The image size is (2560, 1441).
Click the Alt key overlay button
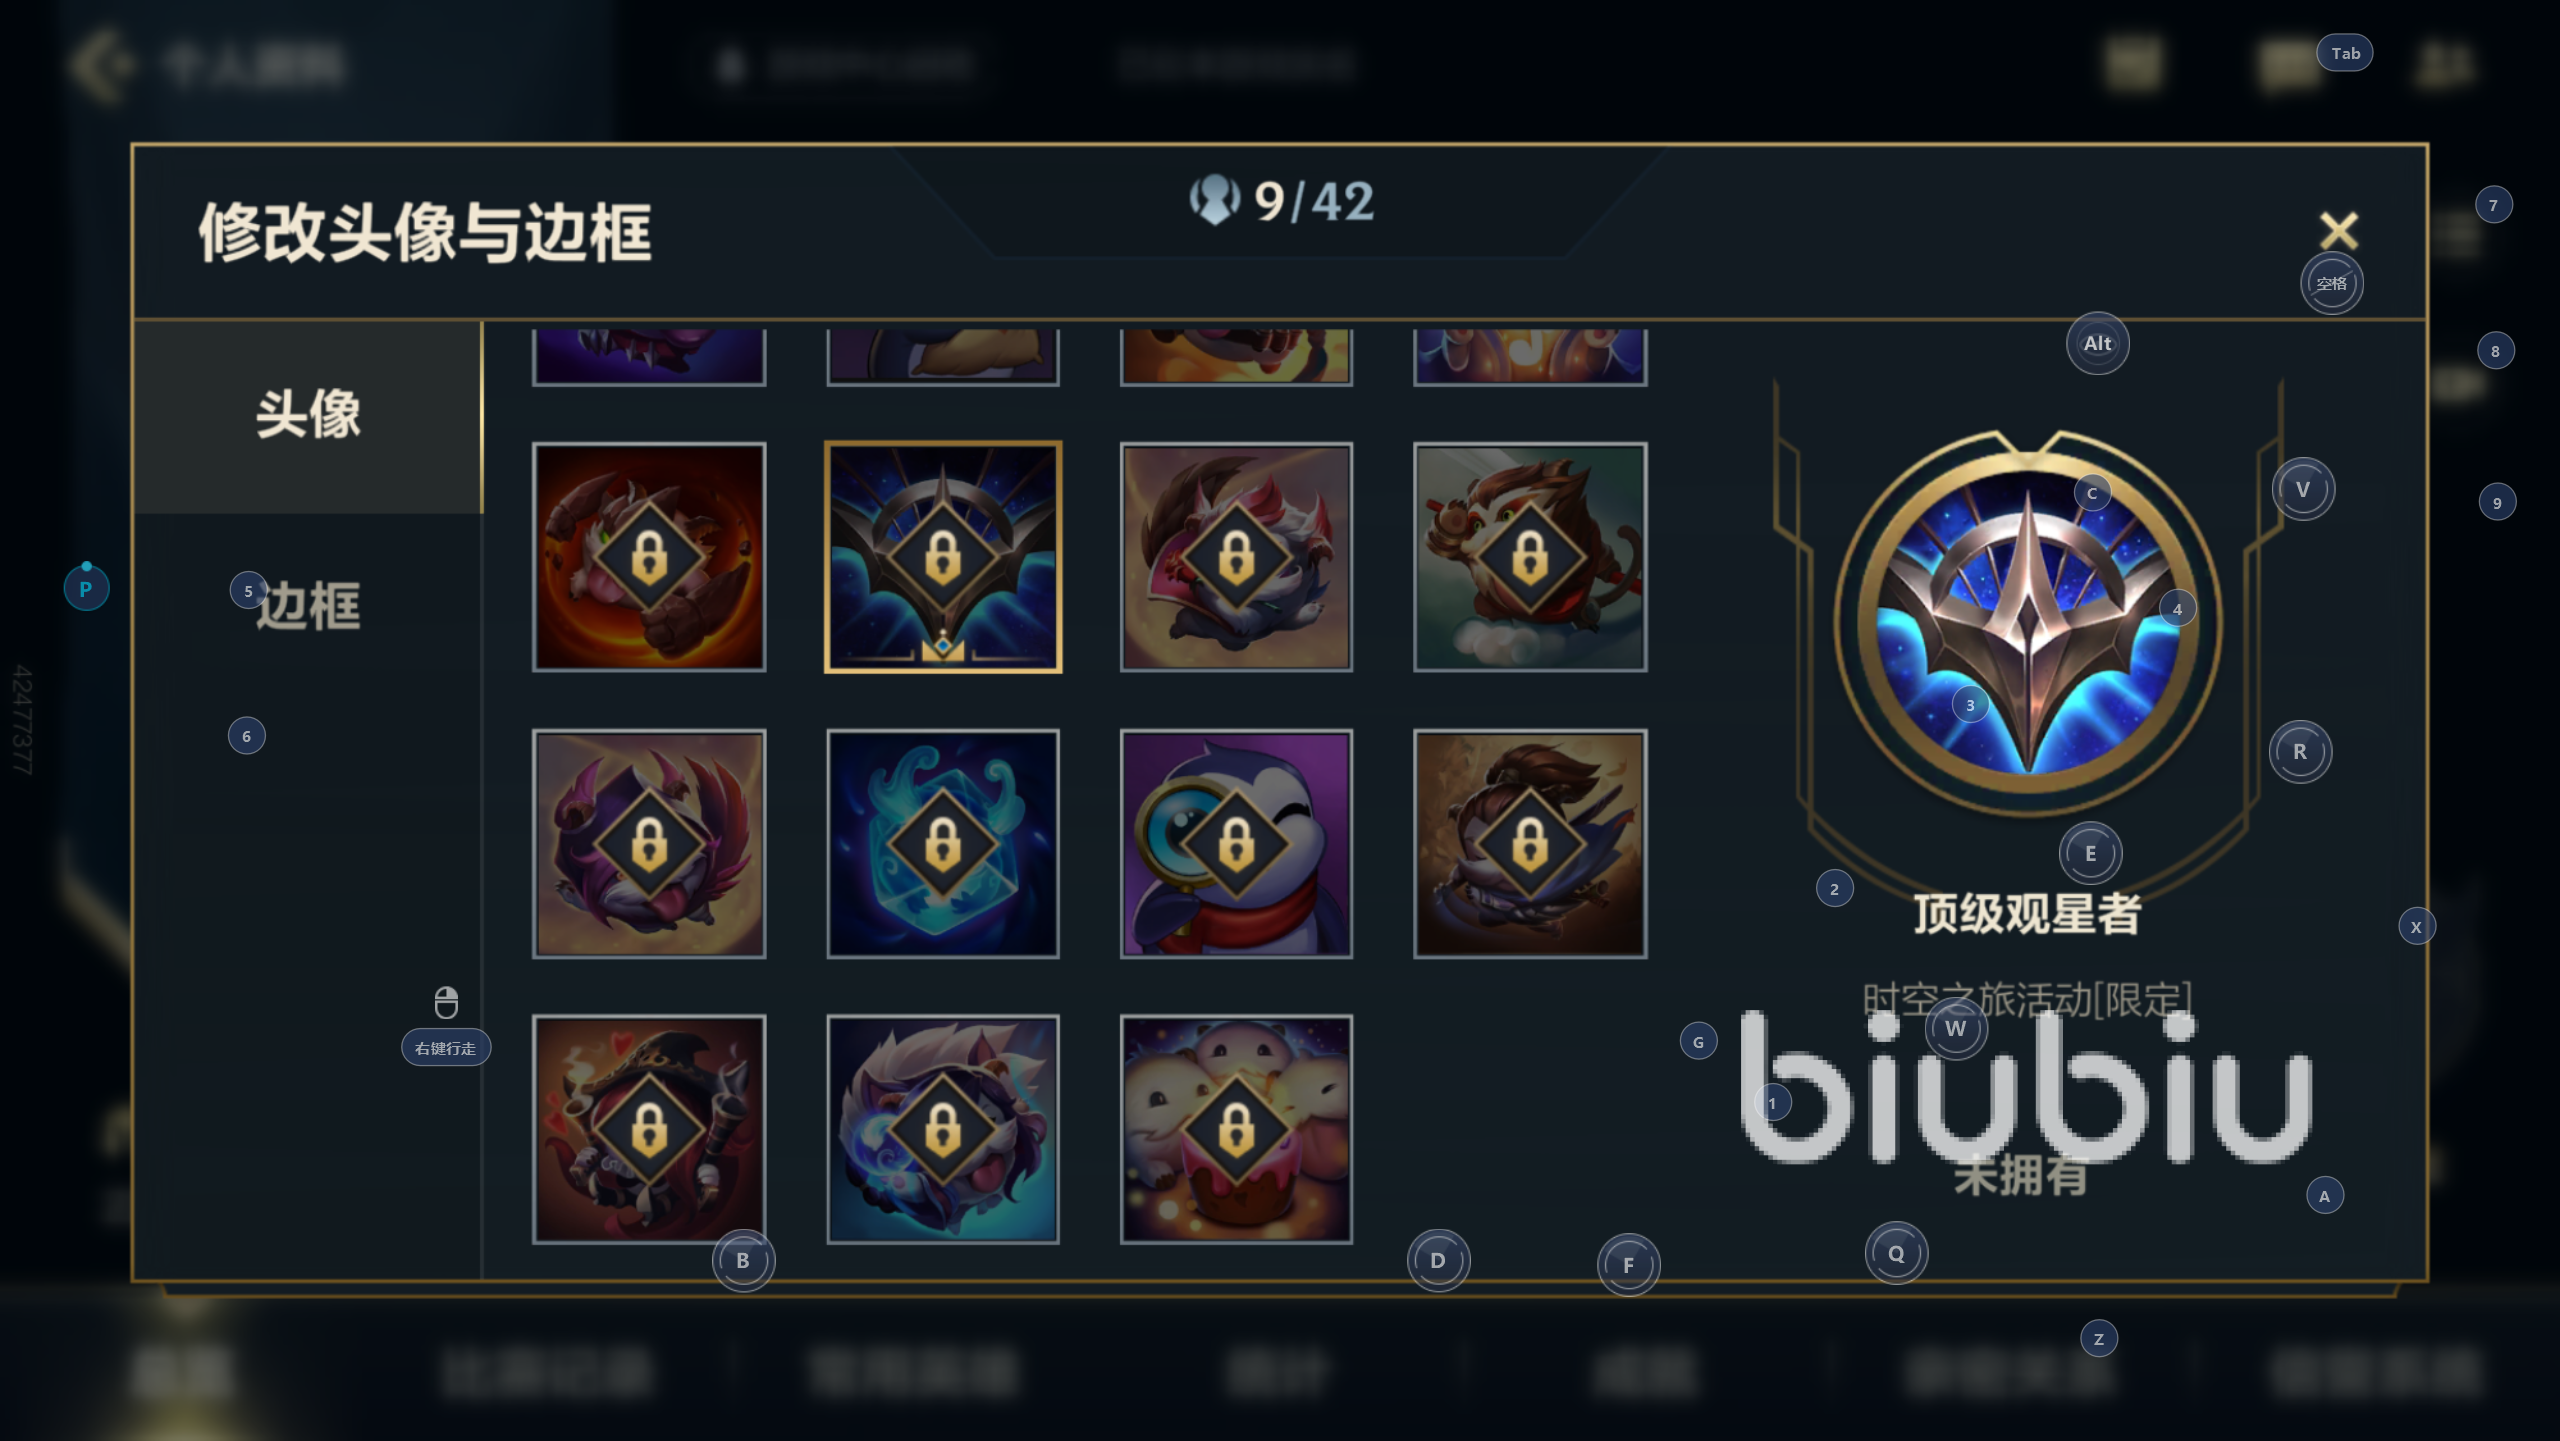[2098, 343]
